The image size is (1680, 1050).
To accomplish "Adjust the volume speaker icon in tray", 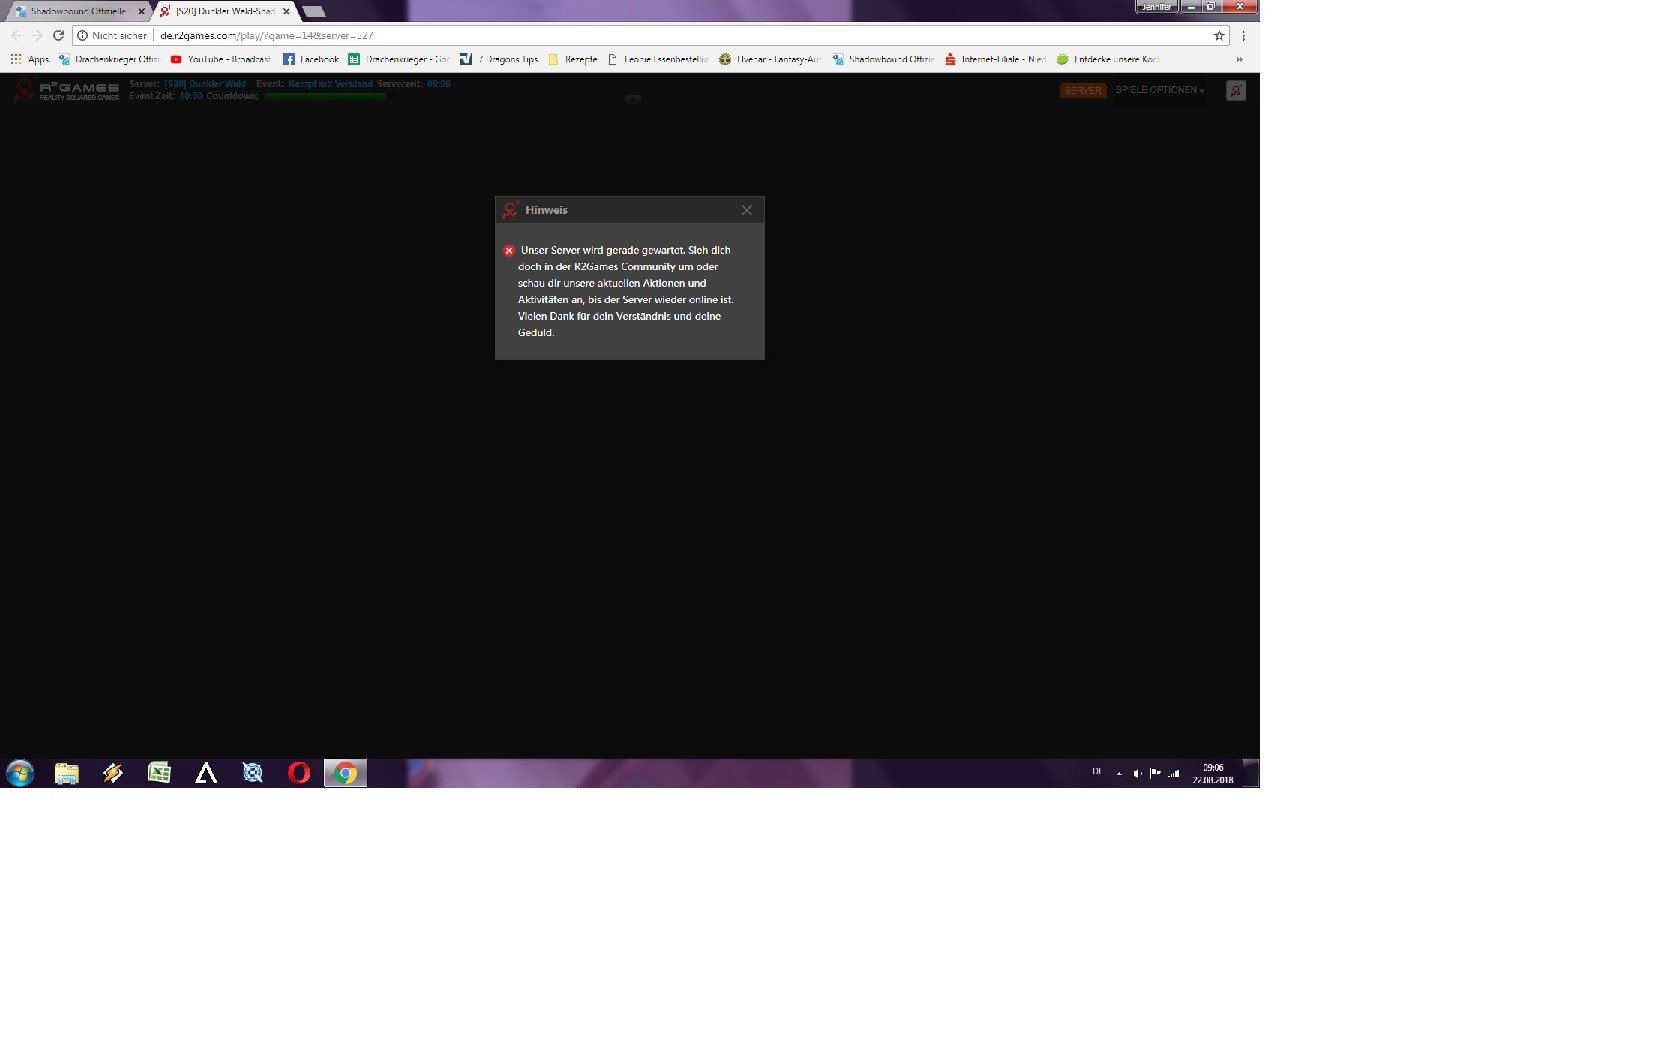I will pos(1137,773).
